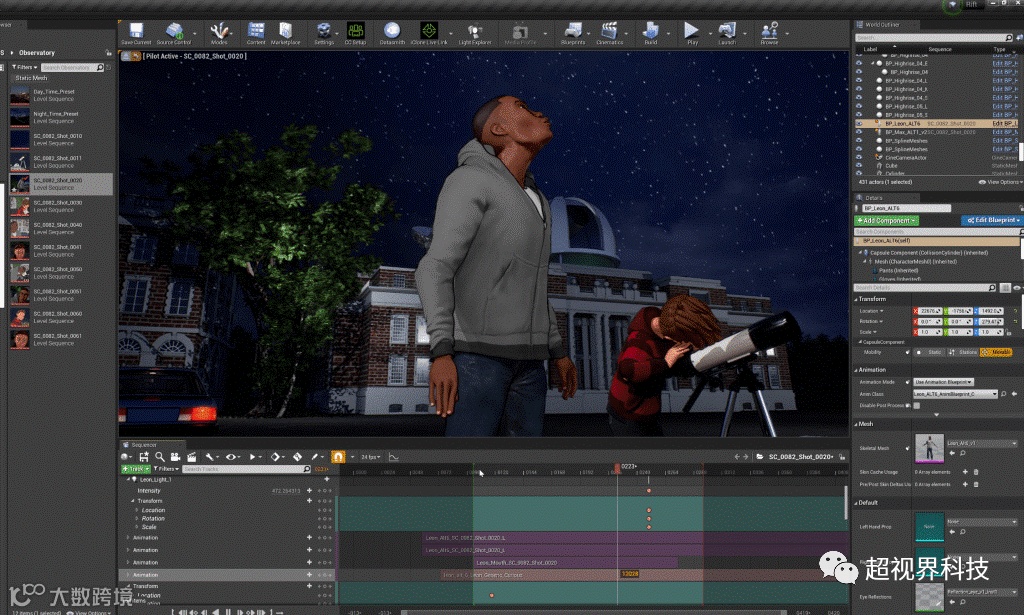Image resolution: width=1024 pixels, height=615 pixels.
Task: Open the Filters dropdown in Sequencer
Action: (x=166, y=469)
